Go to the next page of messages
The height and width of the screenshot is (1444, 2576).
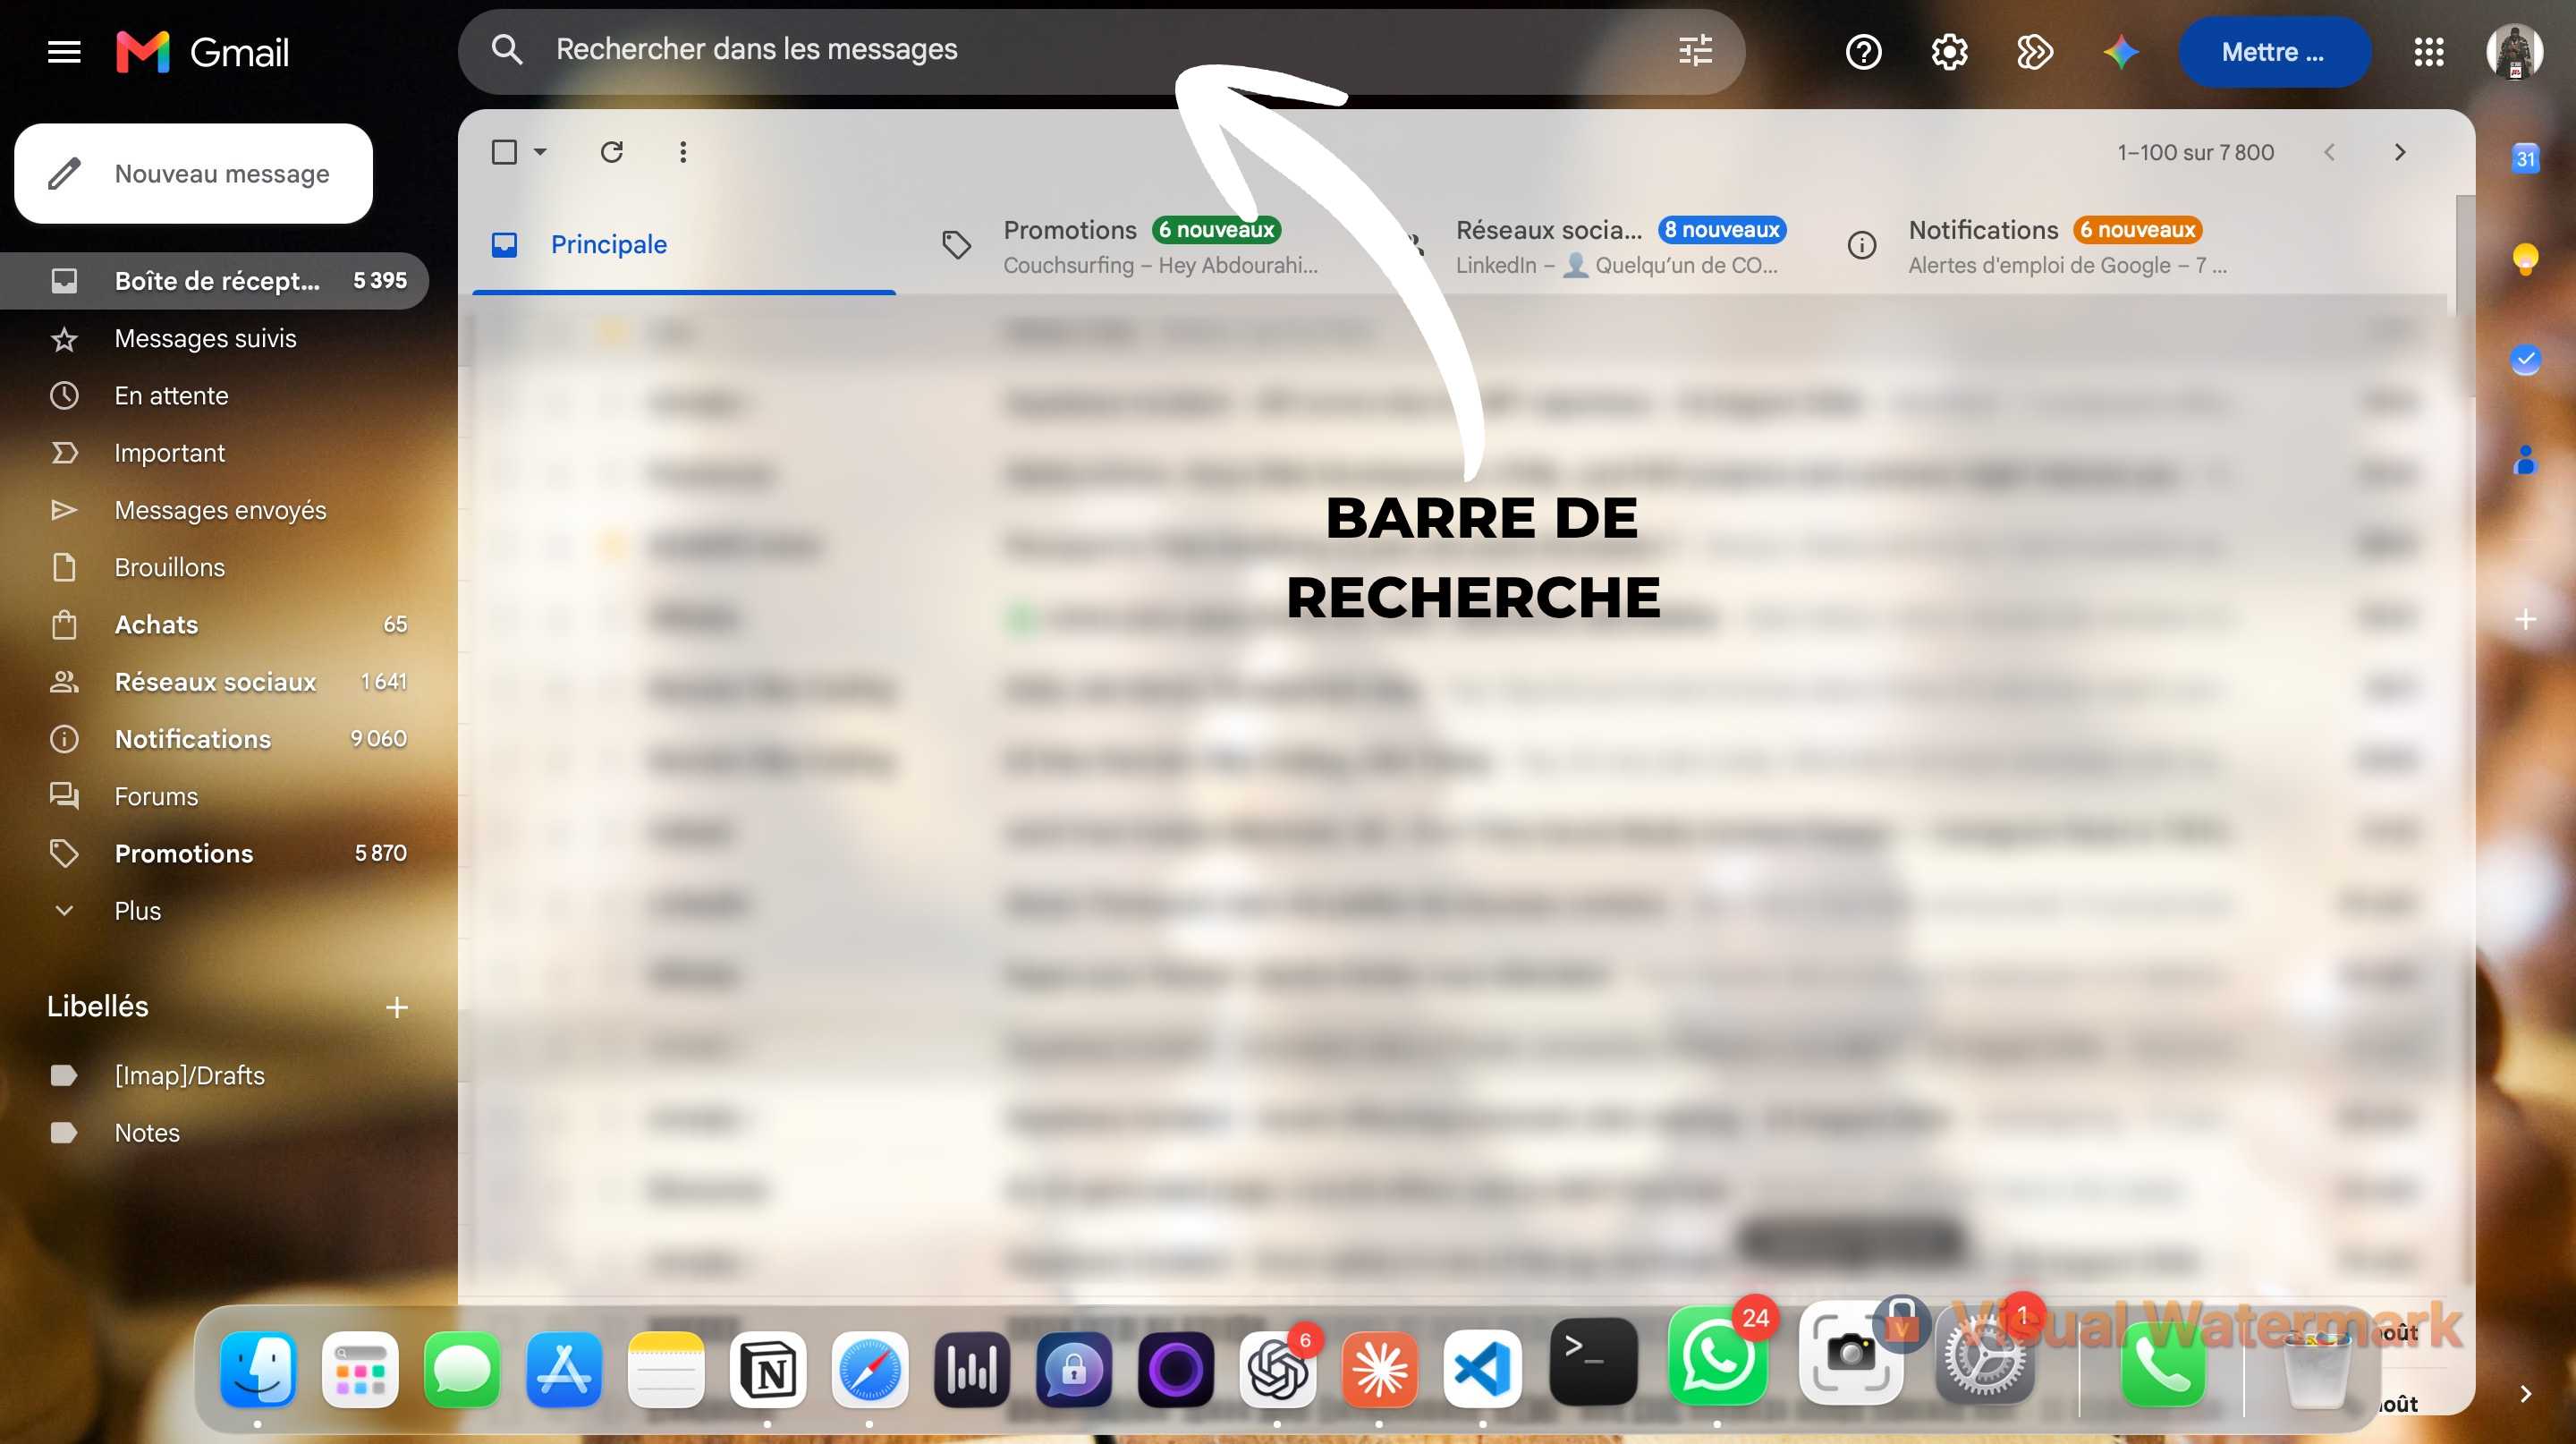point(2400,152)
